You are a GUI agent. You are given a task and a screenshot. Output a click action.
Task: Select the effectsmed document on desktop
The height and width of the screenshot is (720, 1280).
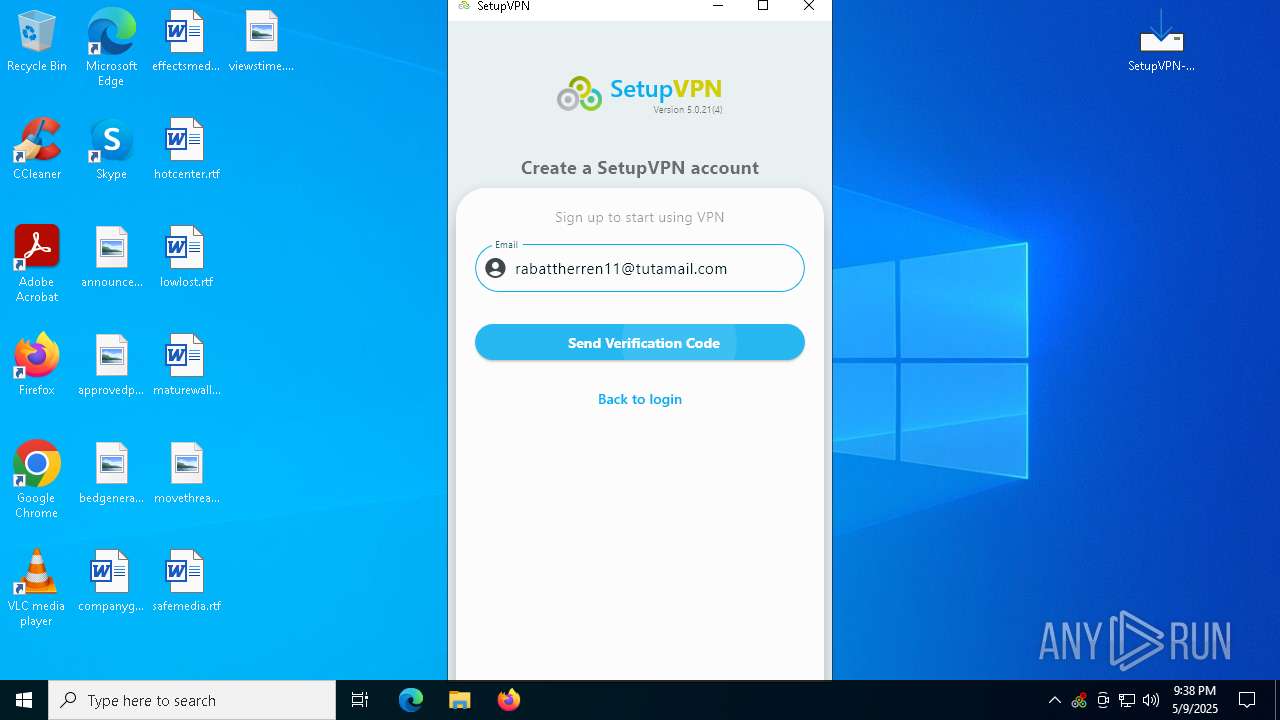coord(185,42)
